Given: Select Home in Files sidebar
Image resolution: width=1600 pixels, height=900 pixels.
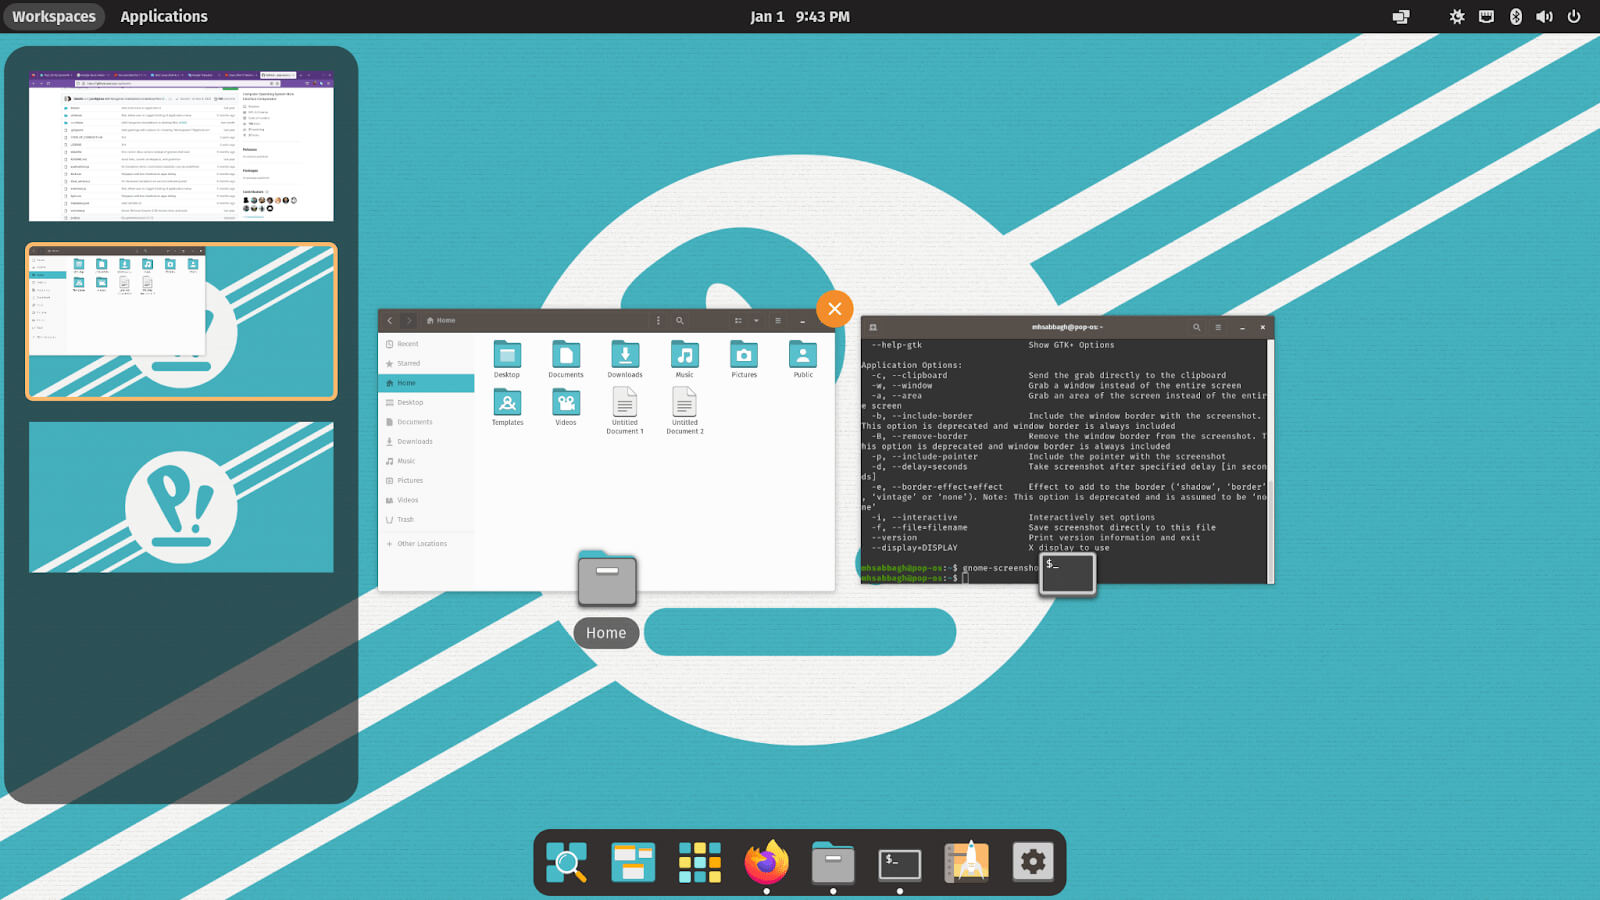Looking at the screenshot, I should tap(427, 383).
